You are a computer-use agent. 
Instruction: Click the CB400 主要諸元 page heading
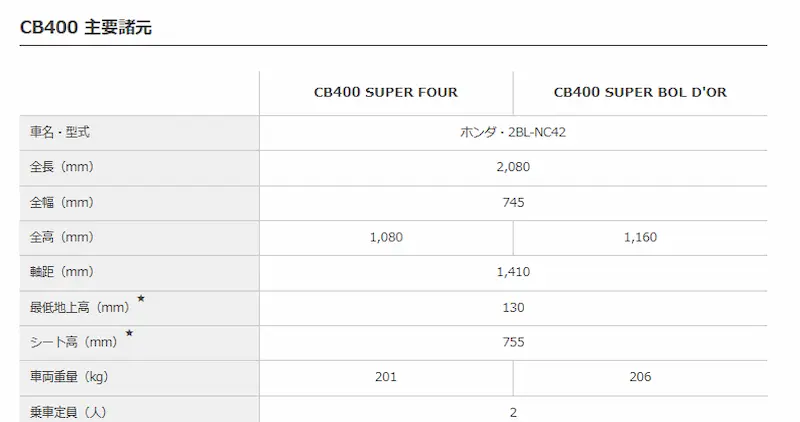pyautogui.click(x=86, y=27)
